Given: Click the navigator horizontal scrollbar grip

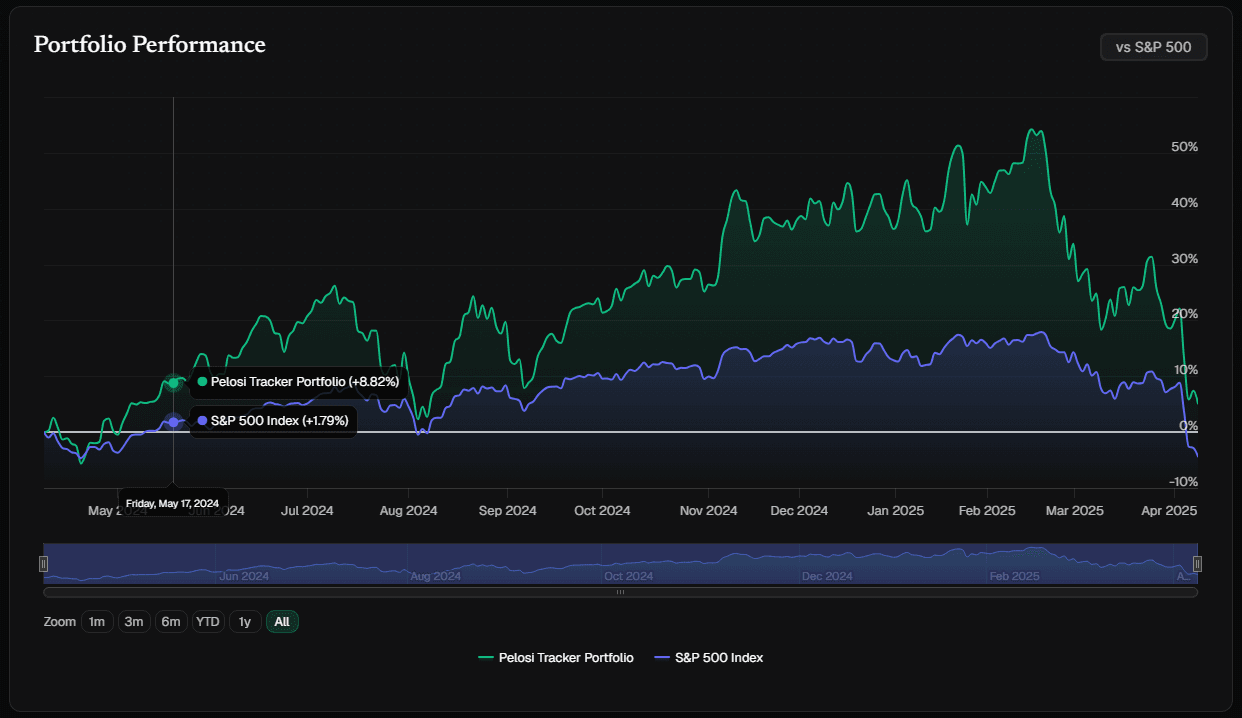Looking at the screenshot, I should (x=620, y=592).
